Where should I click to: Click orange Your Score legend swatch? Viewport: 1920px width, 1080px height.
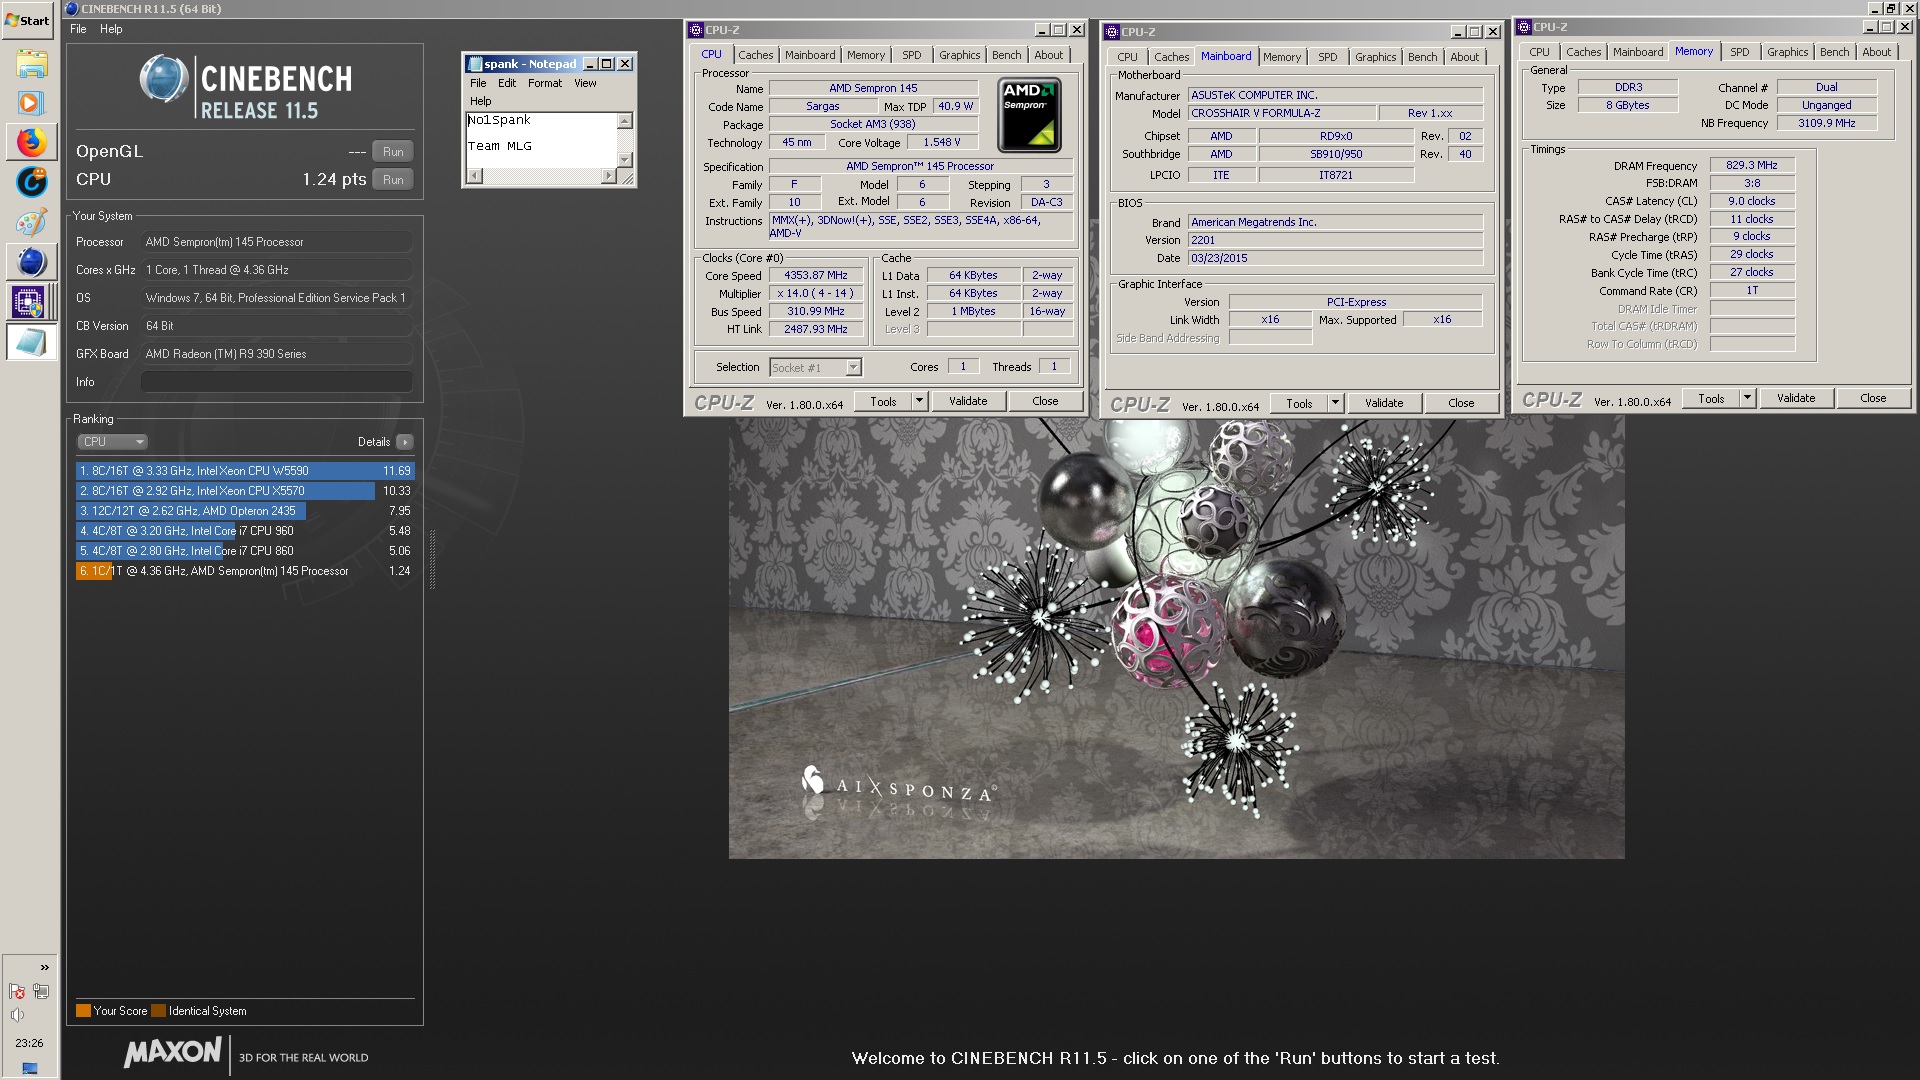83,1011
